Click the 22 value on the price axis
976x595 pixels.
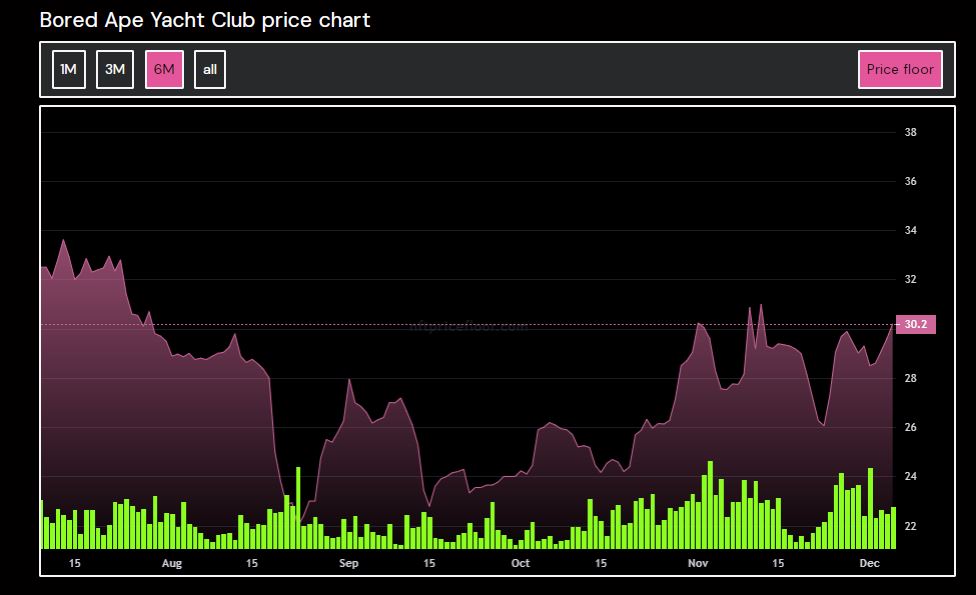[x=911, y=526]
